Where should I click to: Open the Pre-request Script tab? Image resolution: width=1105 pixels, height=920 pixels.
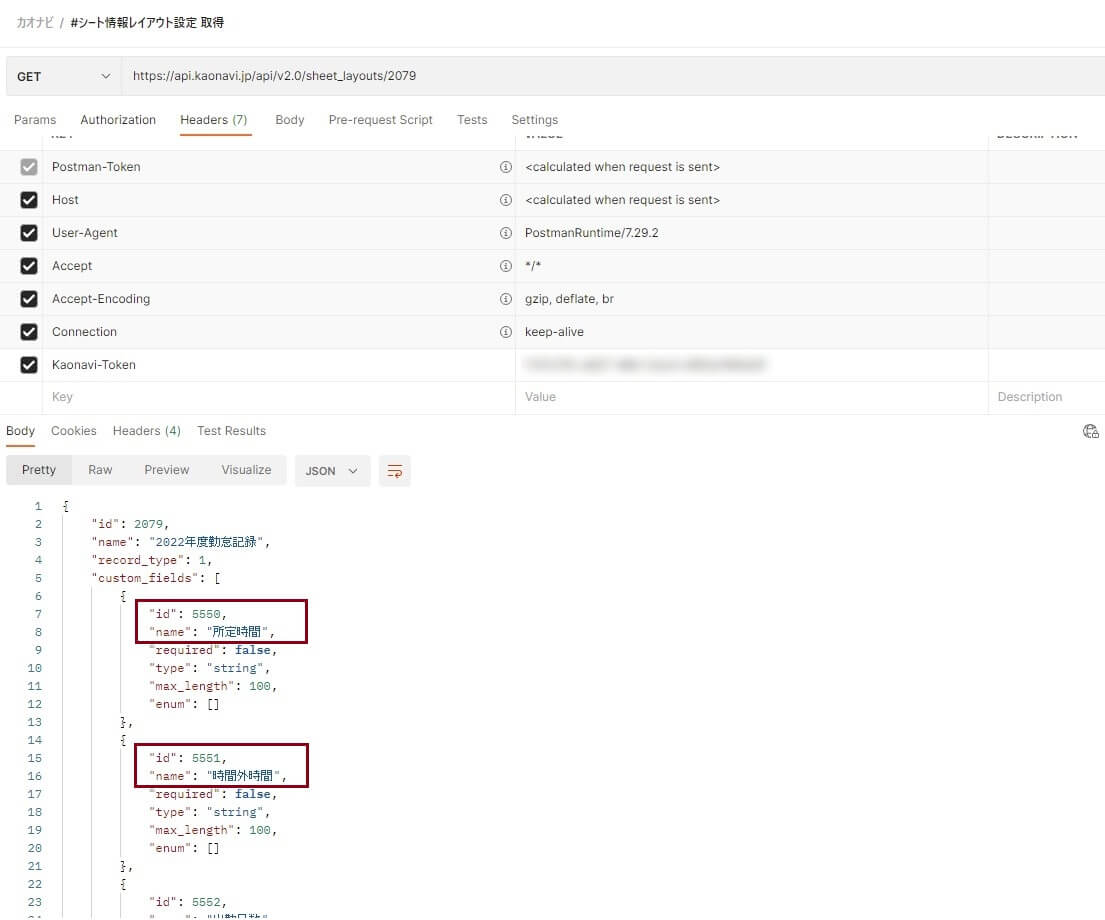click(x=381, y=120)
